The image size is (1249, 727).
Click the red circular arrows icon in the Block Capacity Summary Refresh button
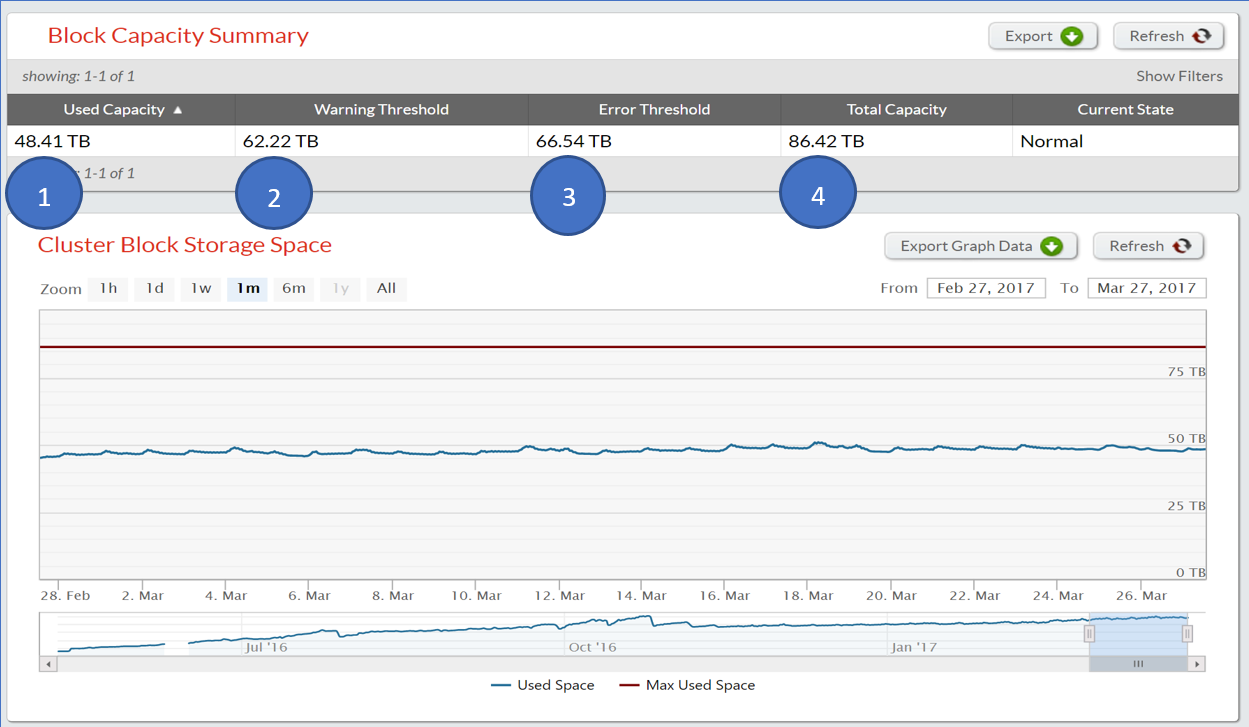click(x=1200, y=36)
